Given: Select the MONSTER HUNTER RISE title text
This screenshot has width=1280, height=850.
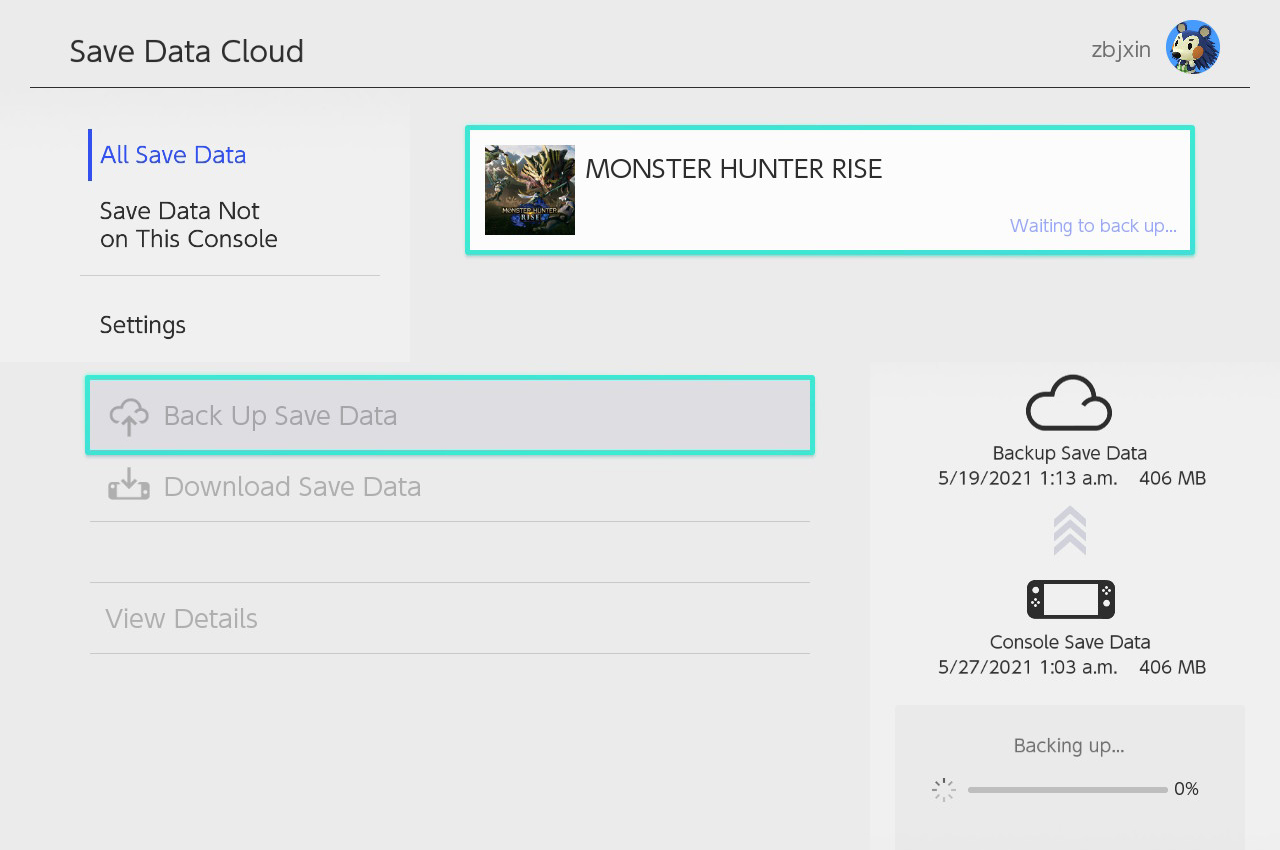Looking at the screenshot, I should 734,169.
